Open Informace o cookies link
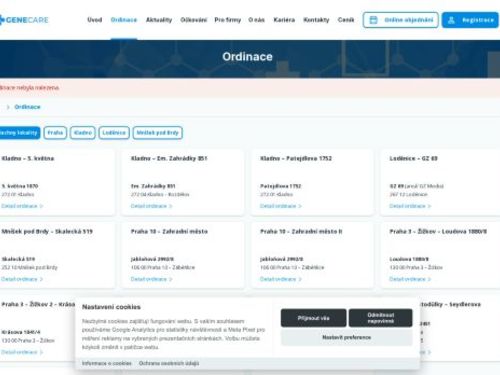The width and height of the screenshot is (500, 375). click(x=107, y=363)
